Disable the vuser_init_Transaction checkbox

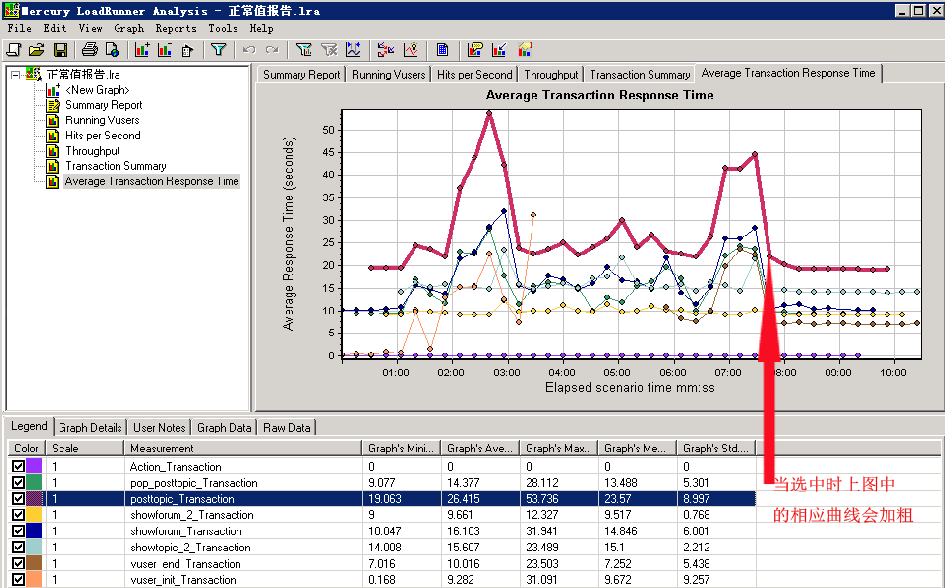coord(18,580)
